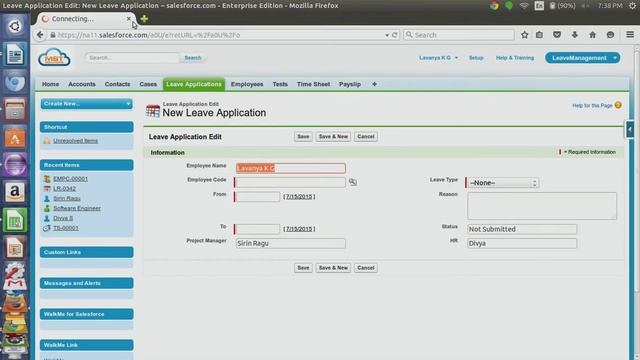The height and width of the screenshot is (360, 640).
Task: Open the LeaveManagement app menu
Action: point(582,58)
